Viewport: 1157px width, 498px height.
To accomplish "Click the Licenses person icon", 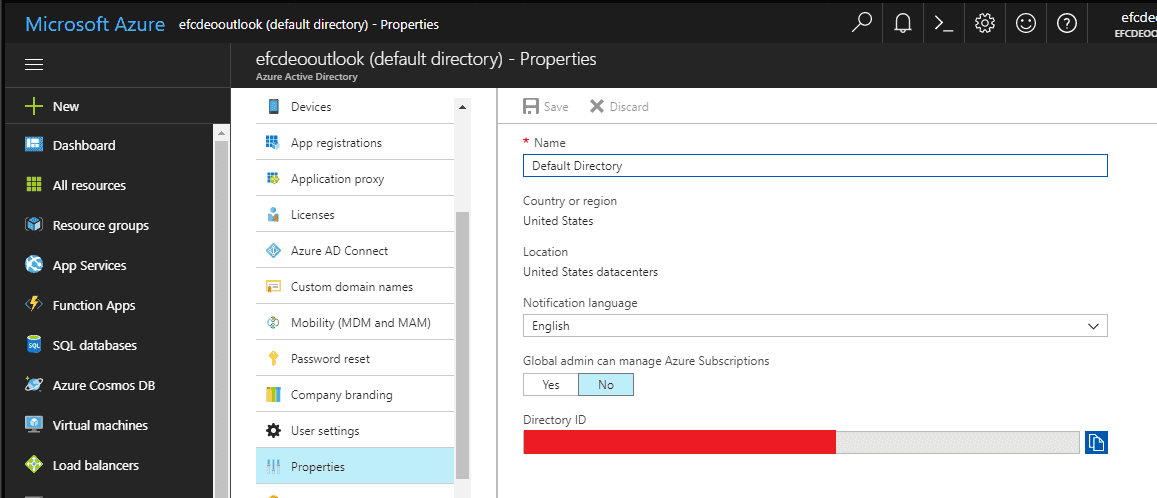I will (273, 215).
